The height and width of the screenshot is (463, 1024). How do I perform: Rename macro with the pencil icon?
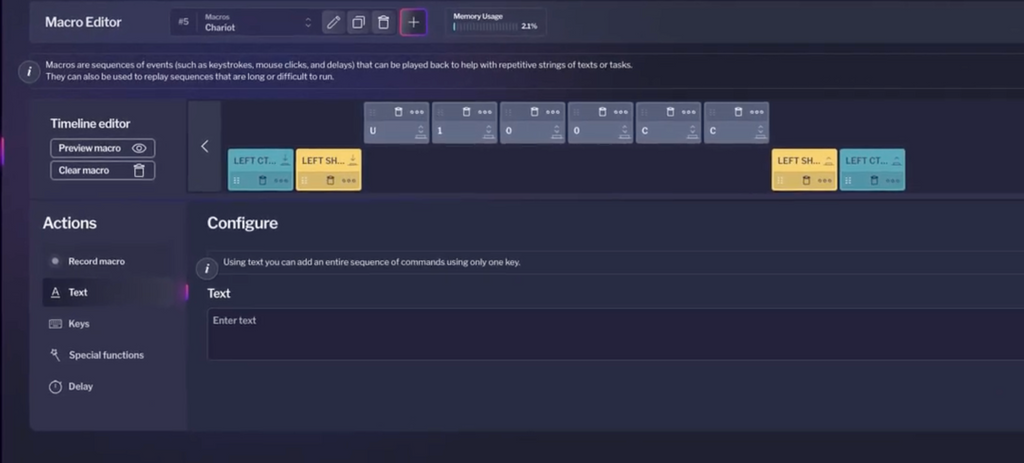(x=334, y=22)
